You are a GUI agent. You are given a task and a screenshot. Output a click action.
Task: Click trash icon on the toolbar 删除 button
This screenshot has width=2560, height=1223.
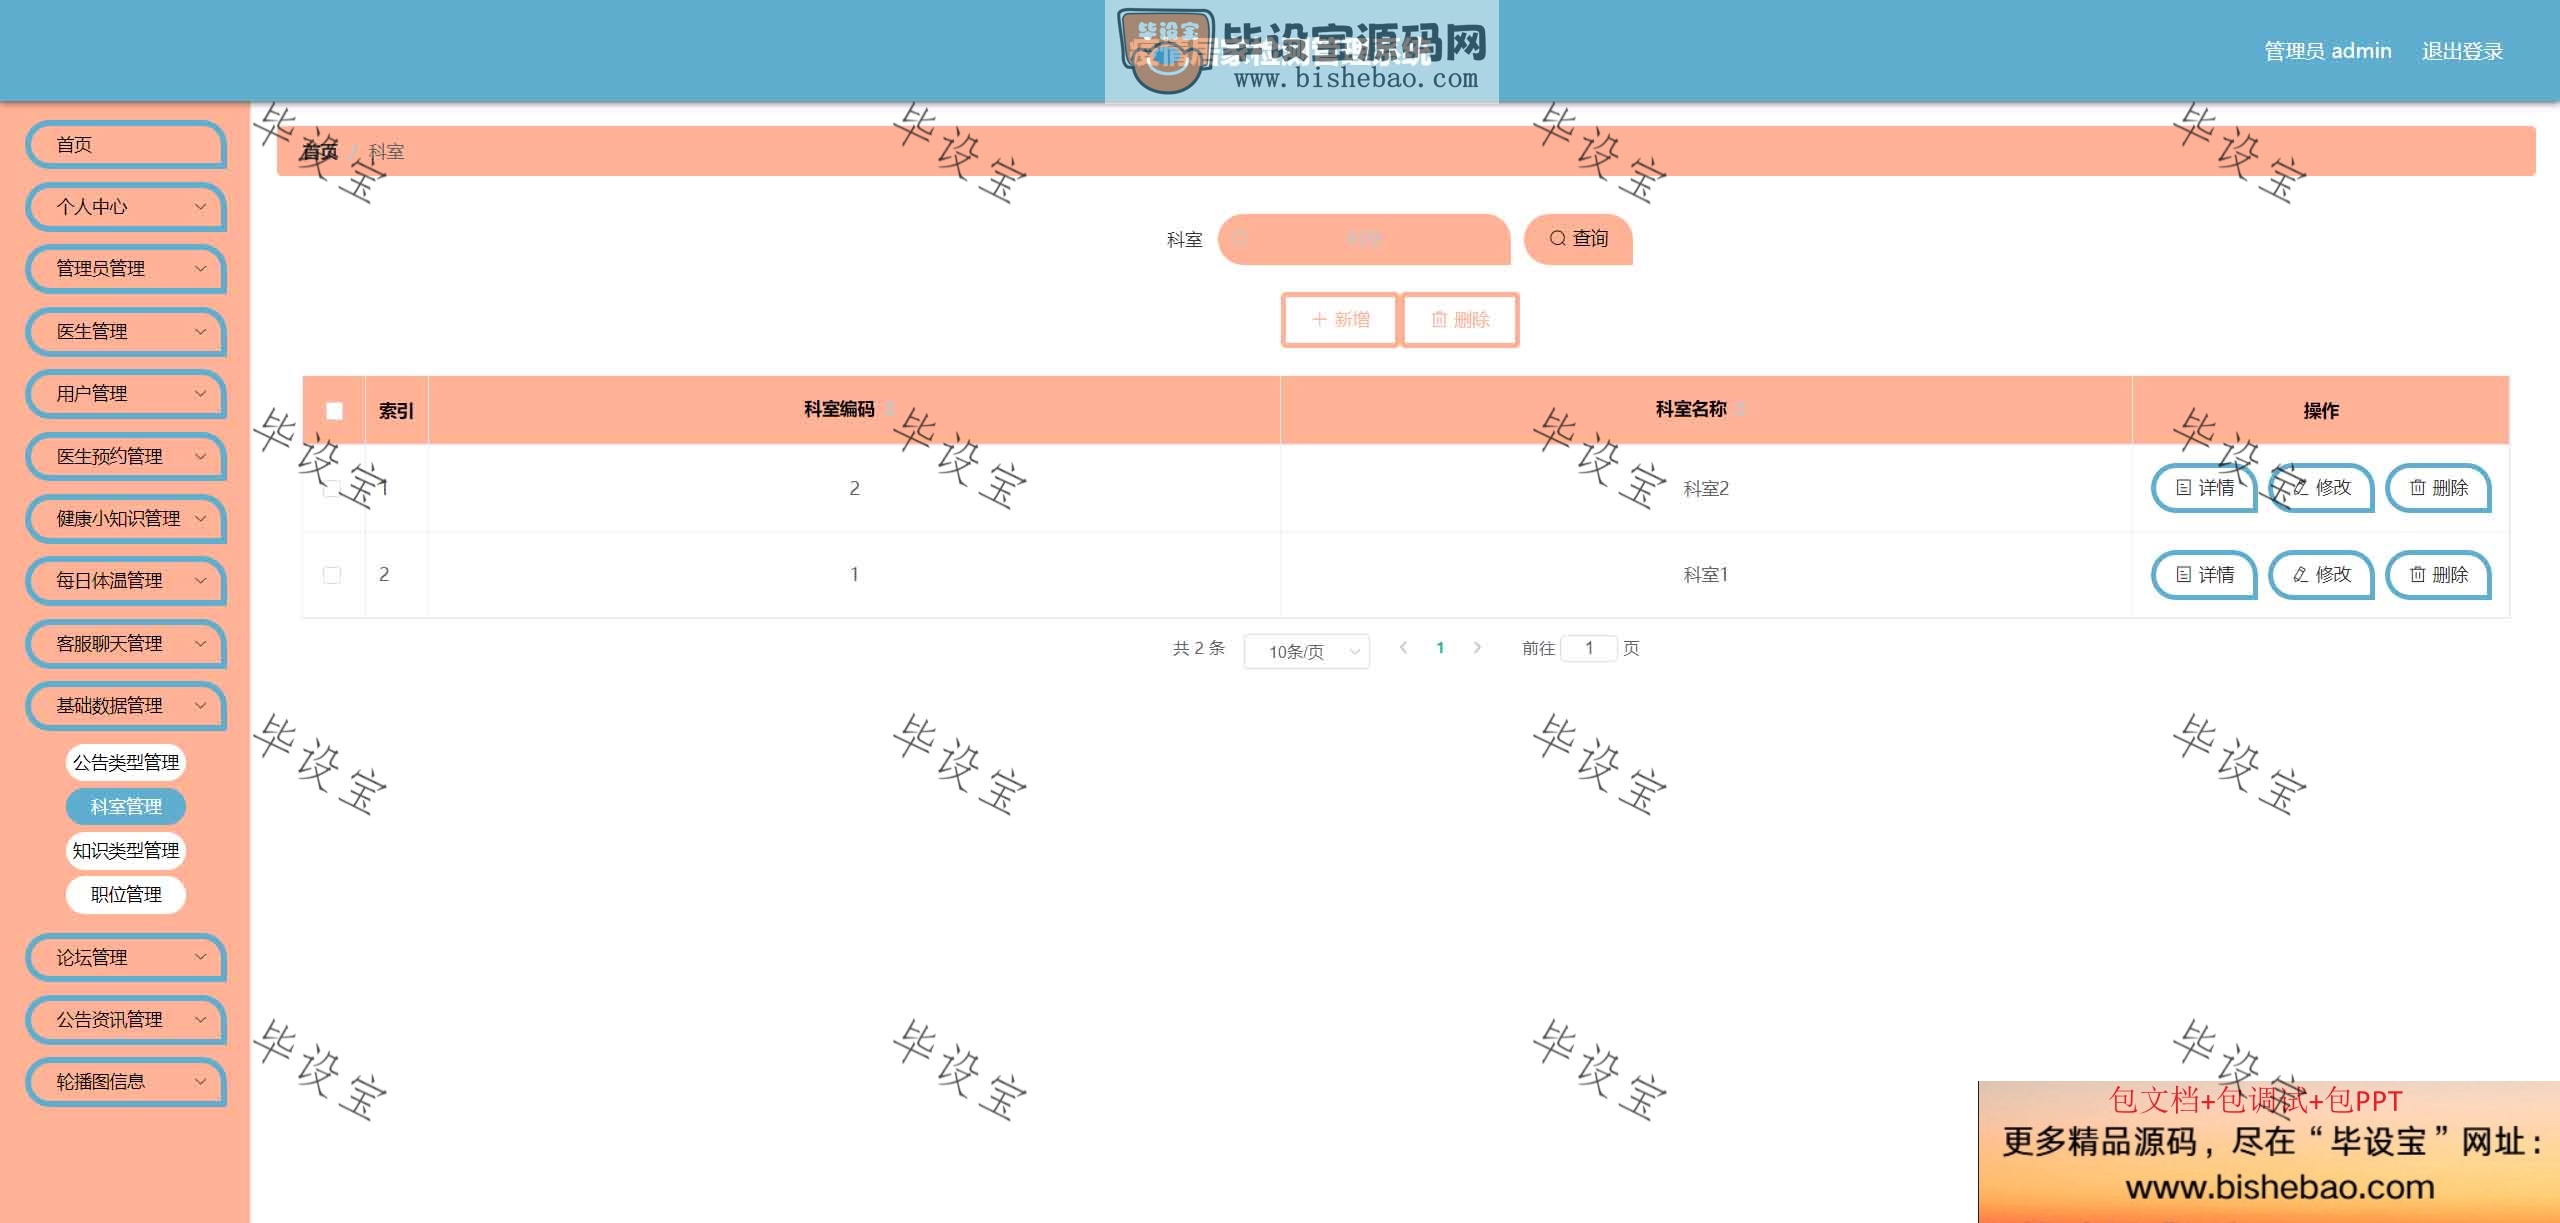[1439, 320]
